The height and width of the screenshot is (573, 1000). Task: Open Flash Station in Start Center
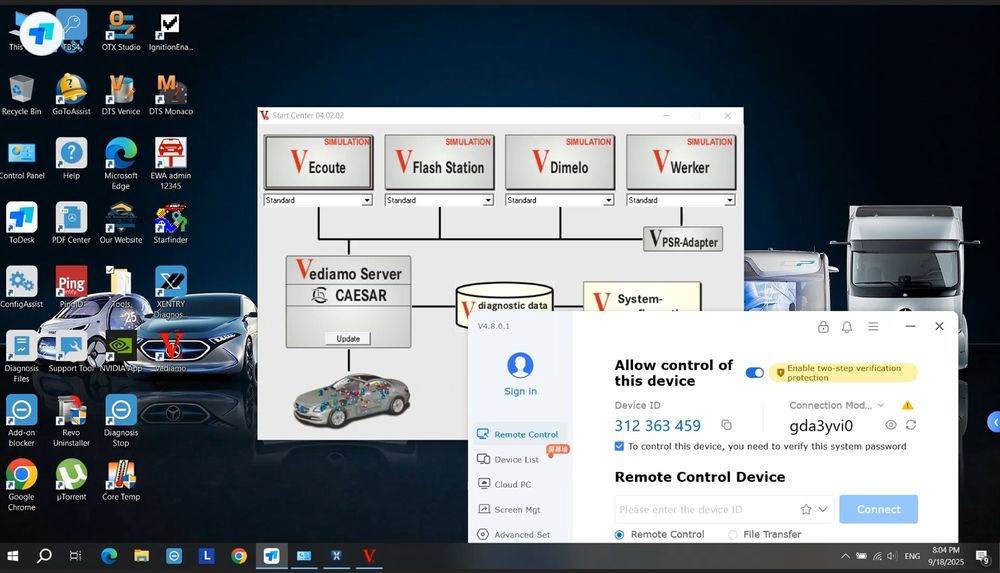[x=439, y=161]
